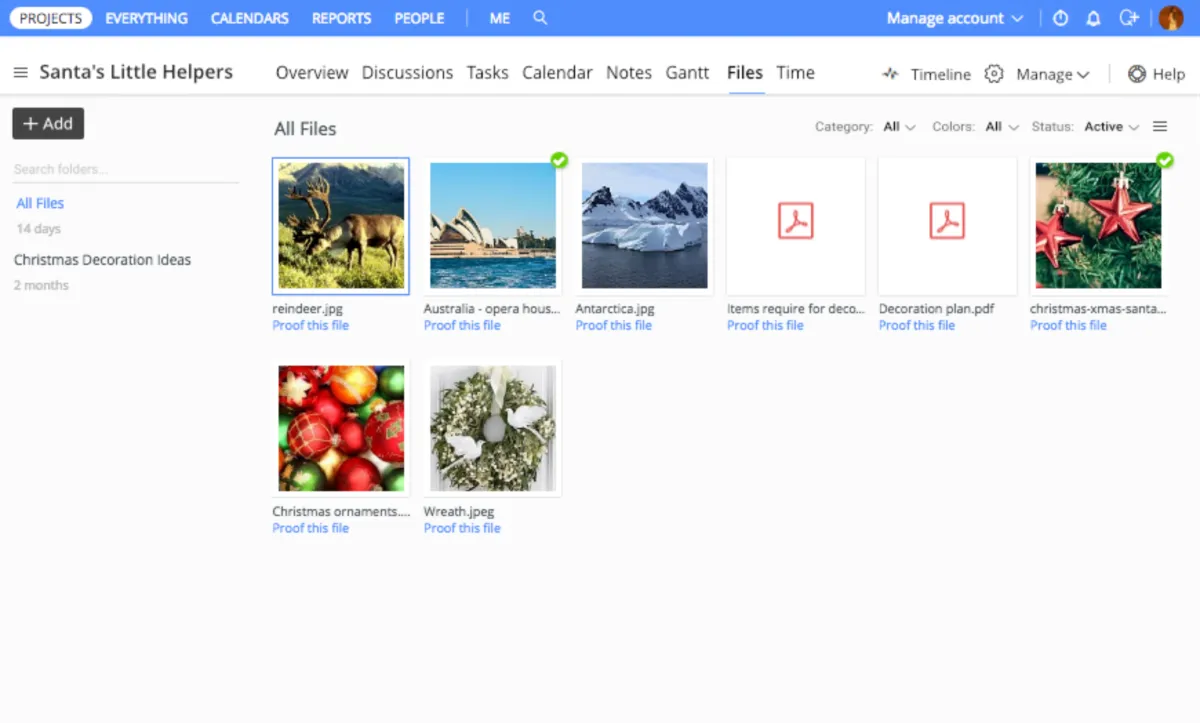Switch to the project Calendar tab
Viewport: 1200px width, 723px height.
click(557, 73)
